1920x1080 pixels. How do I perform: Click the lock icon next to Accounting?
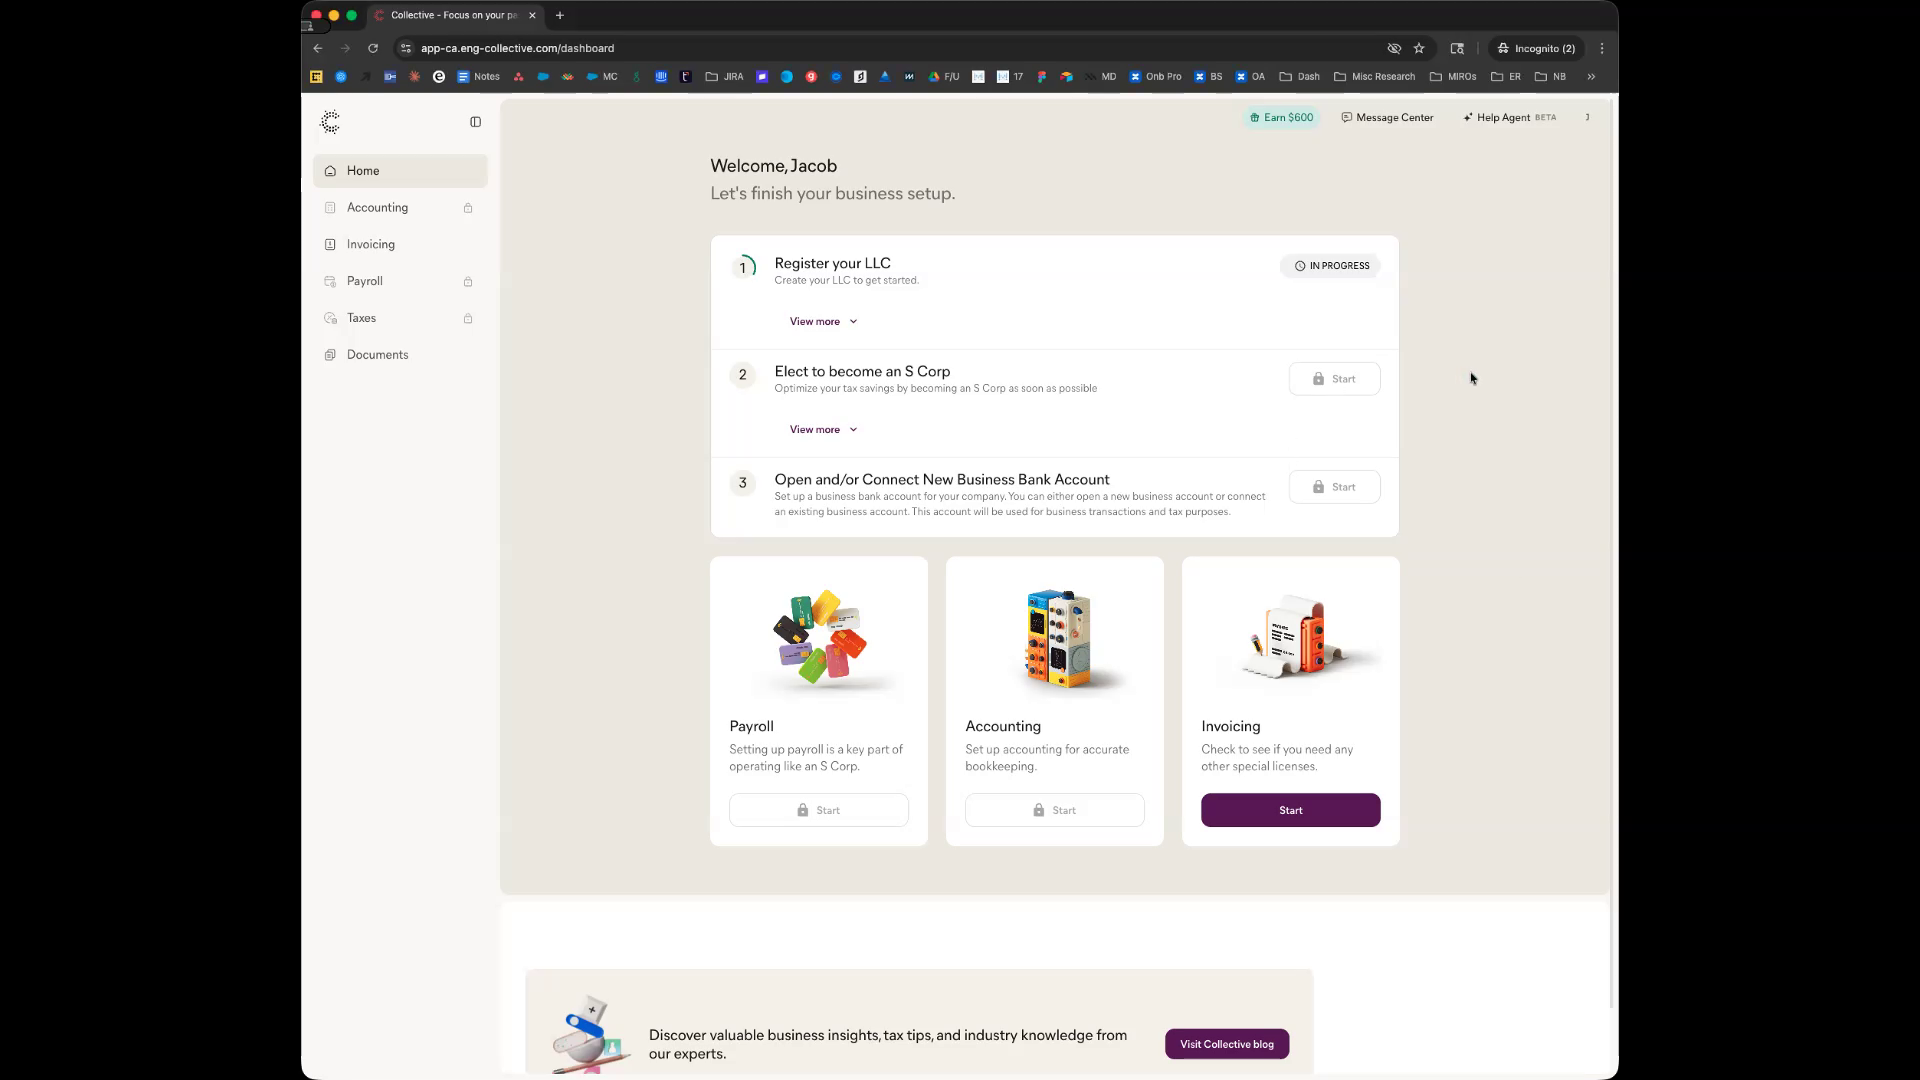point(468,208)
